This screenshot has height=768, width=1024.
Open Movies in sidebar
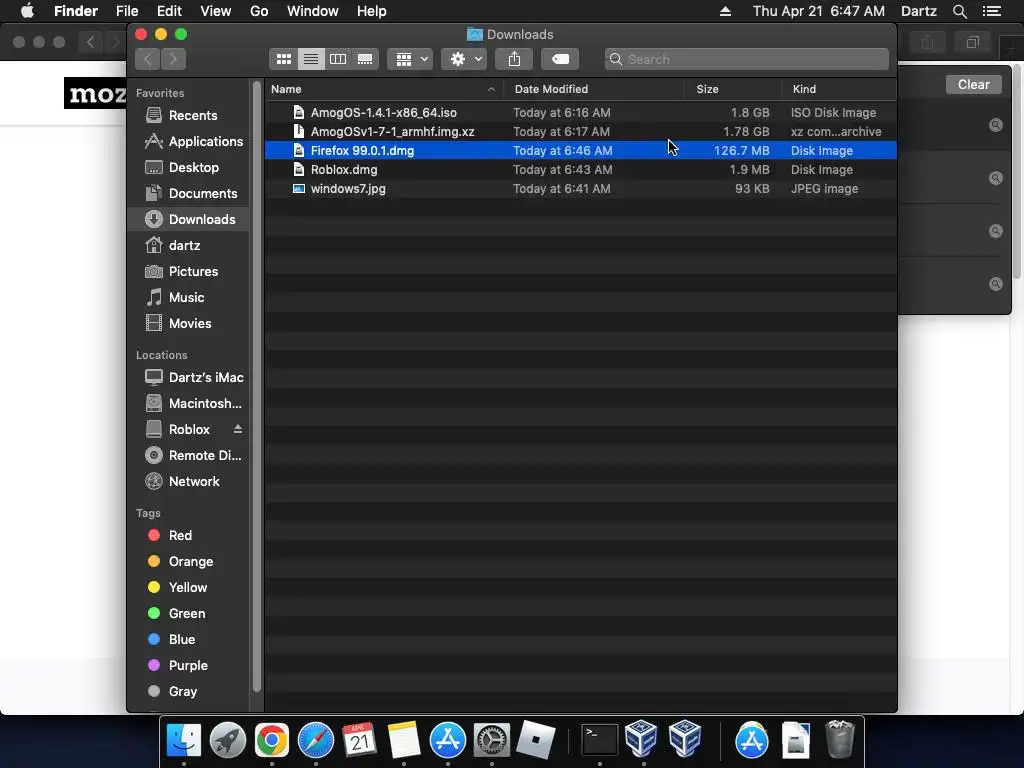tap(189, 323)
